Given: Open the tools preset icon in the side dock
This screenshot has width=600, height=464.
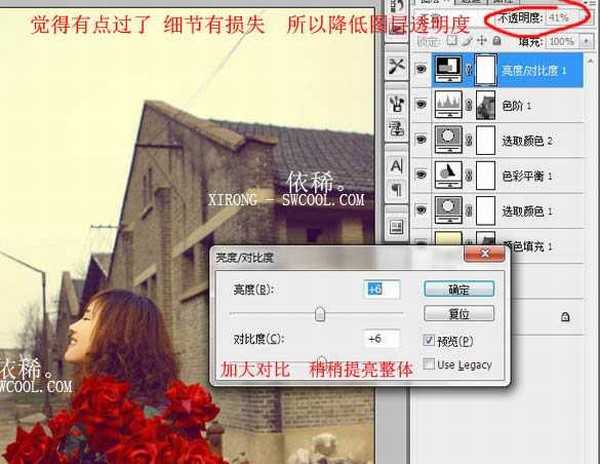Looking at the screenshot, I should 395,67.
